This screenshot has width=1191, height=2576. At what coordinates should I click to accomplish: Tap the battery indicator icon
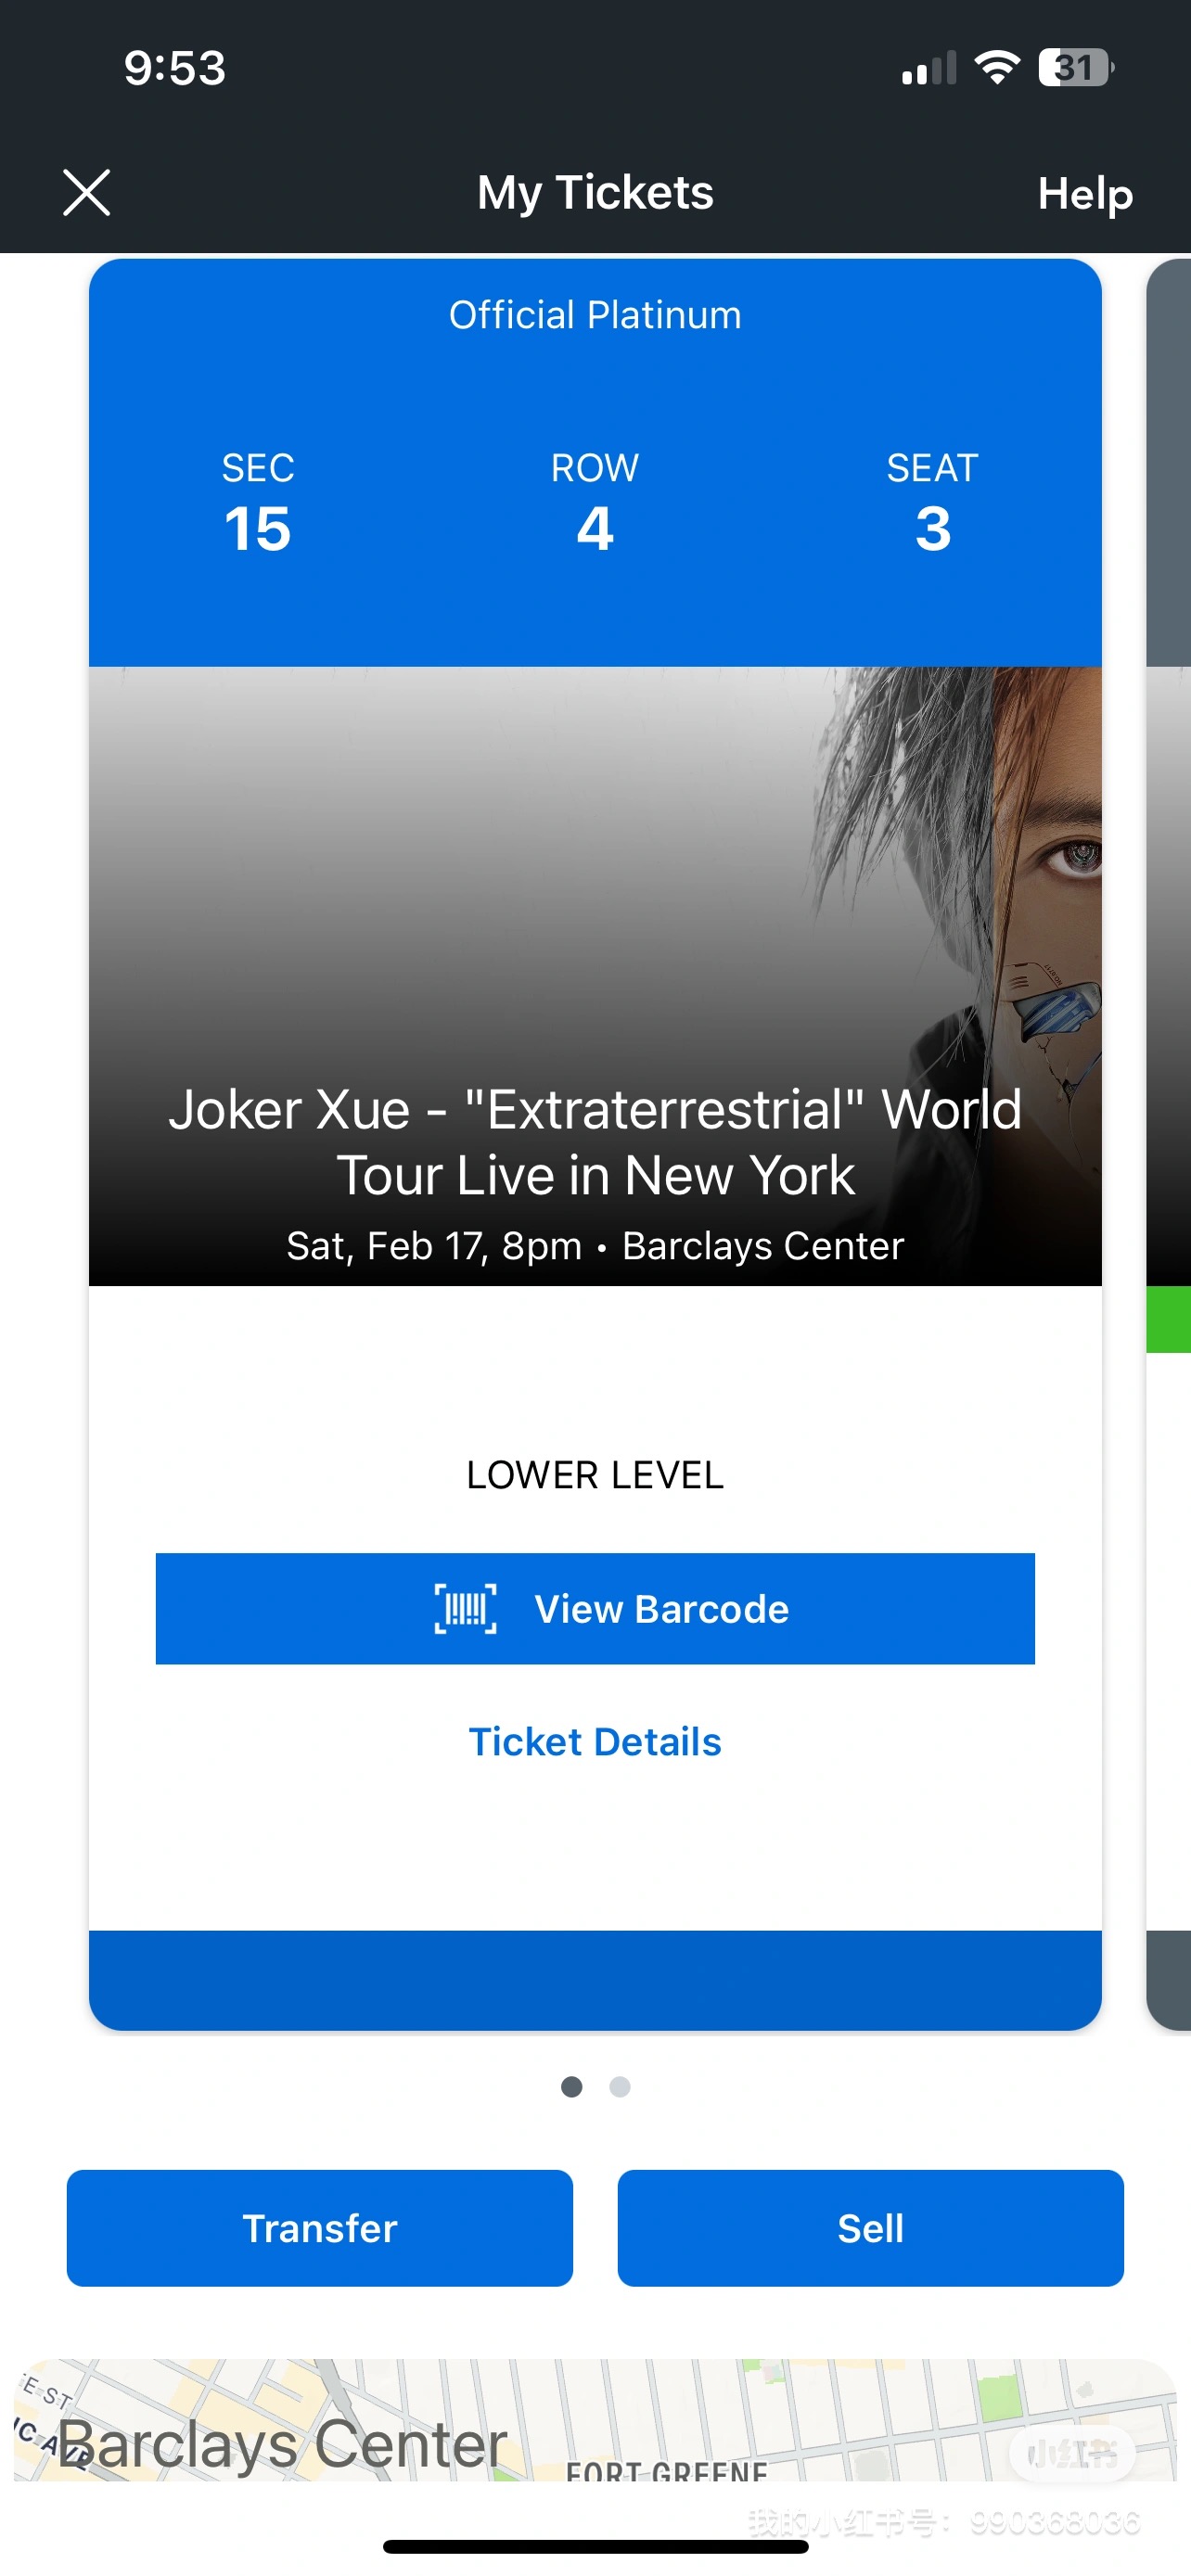(1075, 68)
